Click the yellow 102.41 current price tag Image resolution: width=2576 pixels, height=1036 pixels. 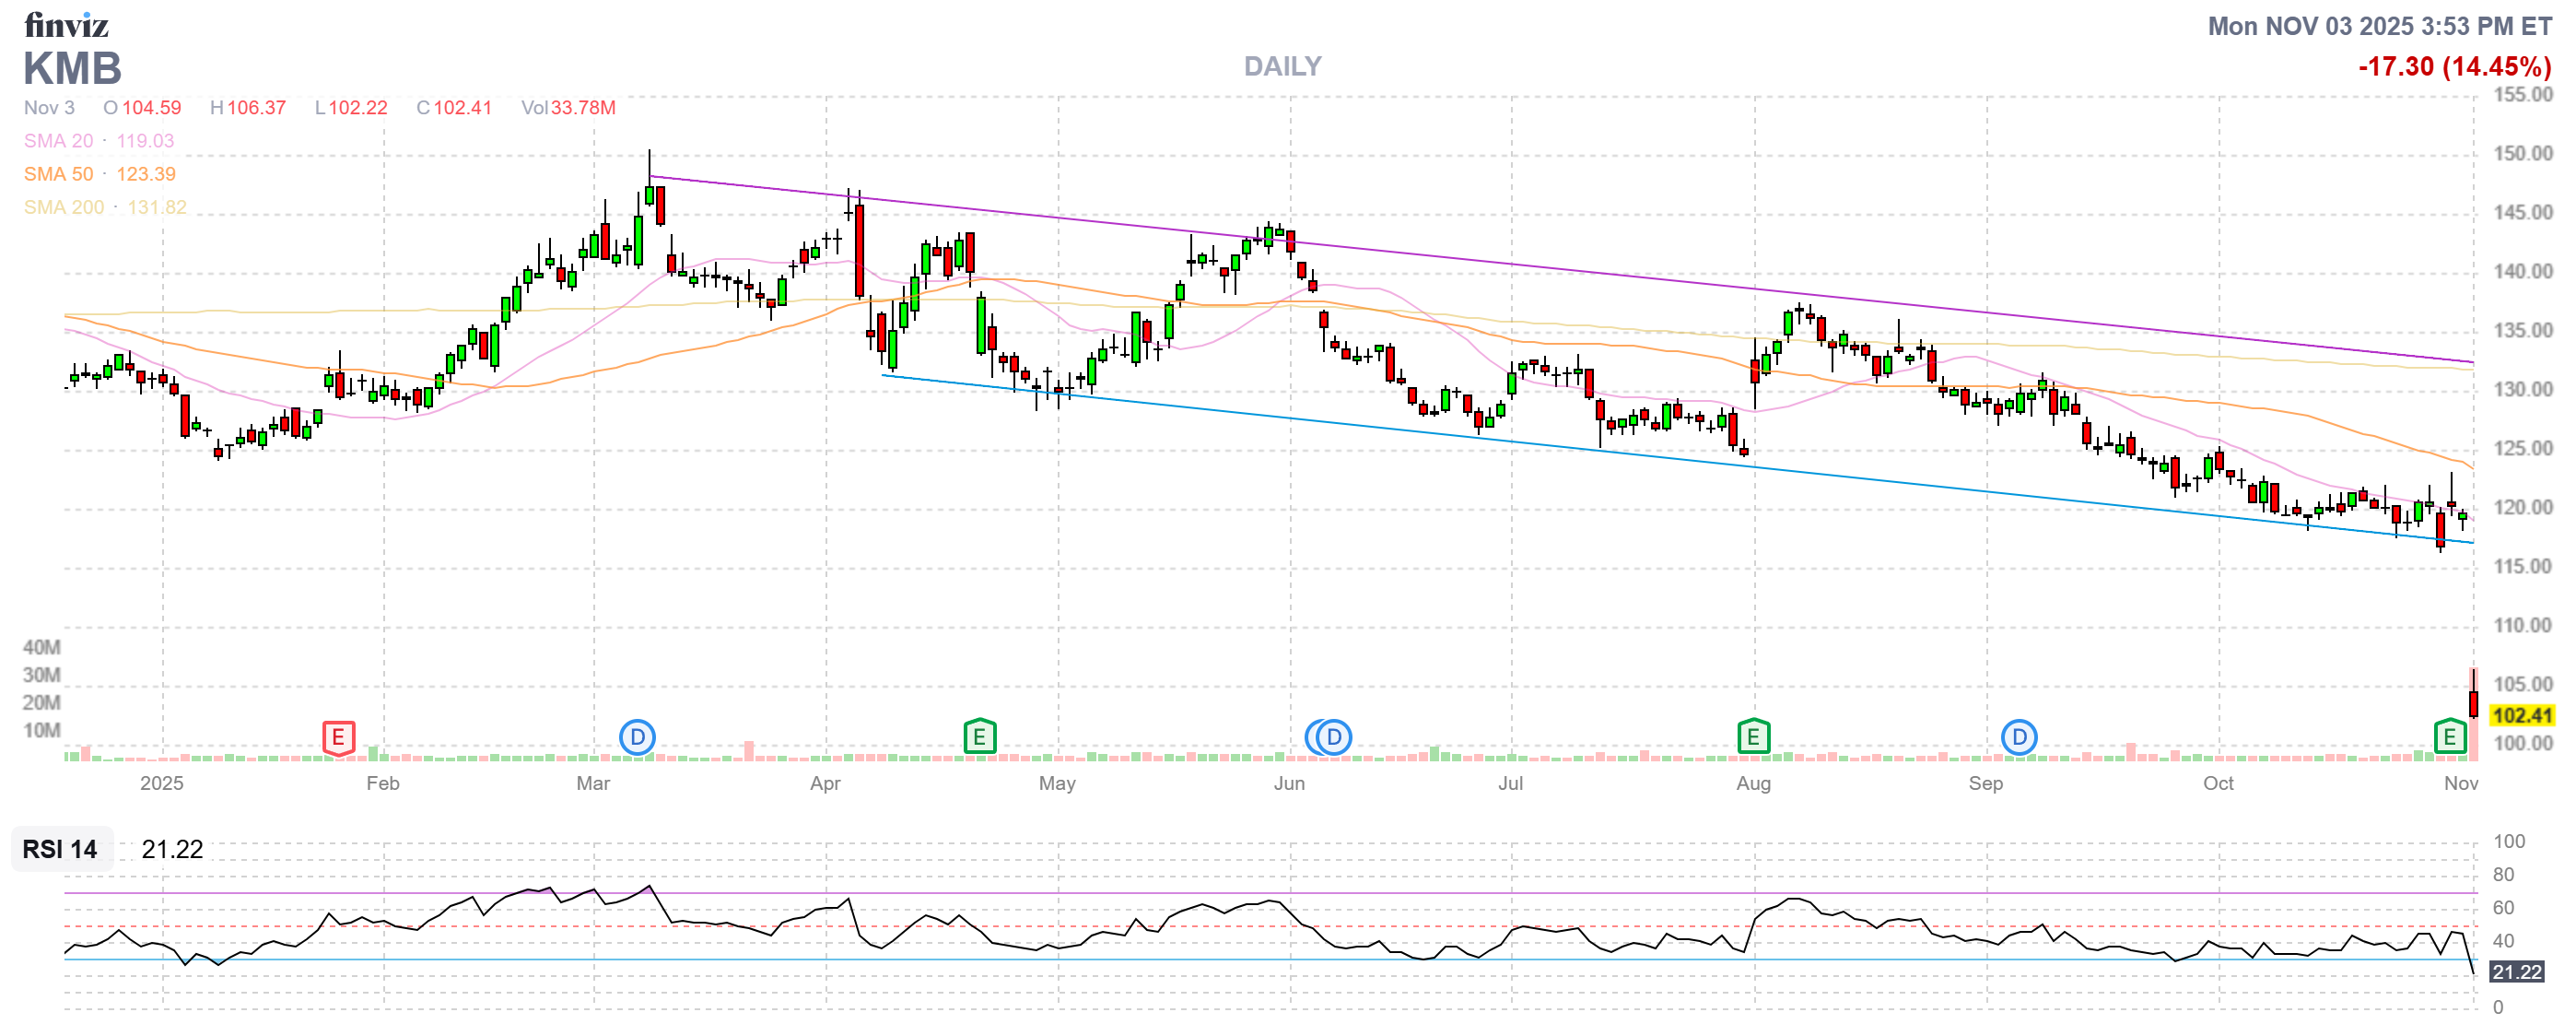click(2522, 715)
